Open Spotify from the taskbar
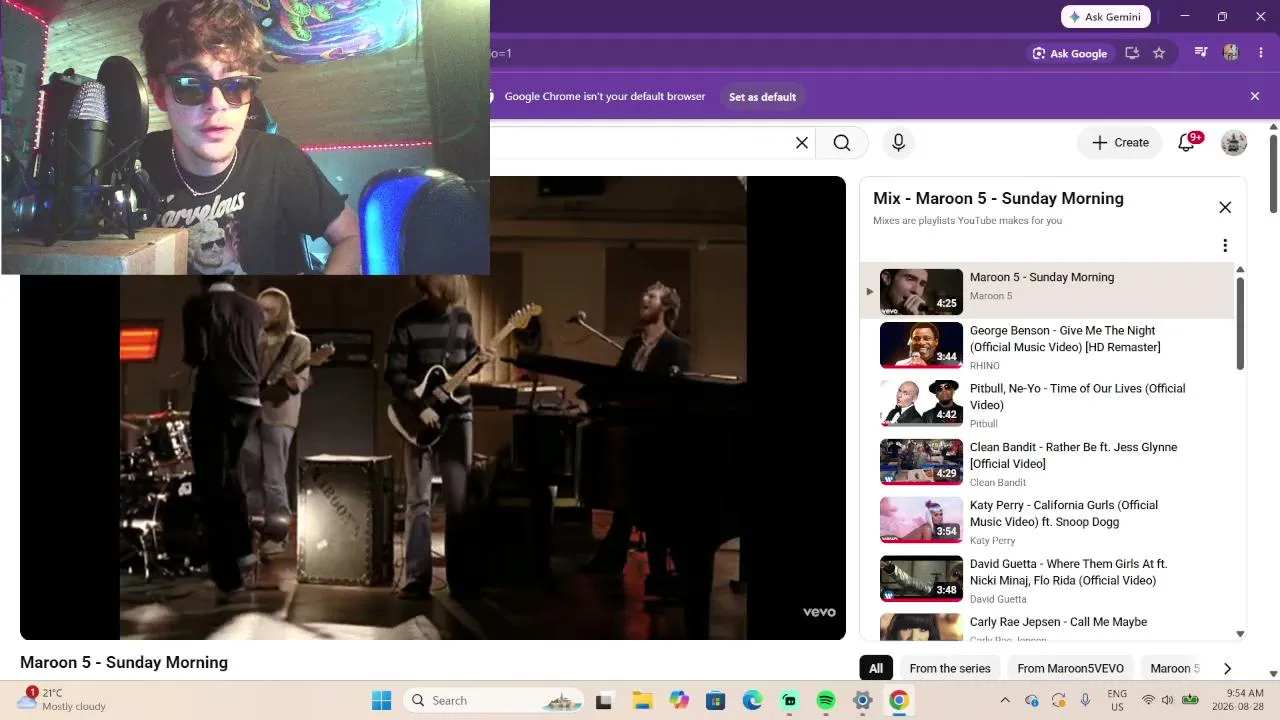1280x720 pixels. (826, 701)
